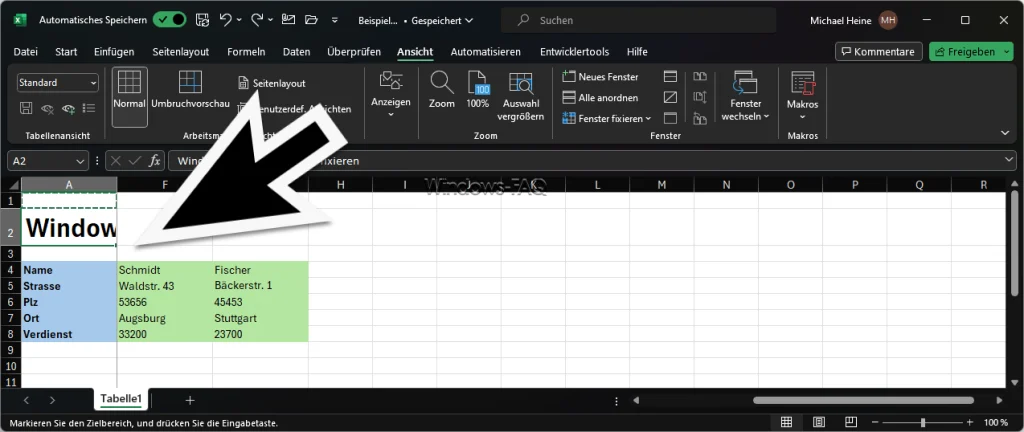Click the 100% zoom button

pyautogui.click(x=478, y=90)
